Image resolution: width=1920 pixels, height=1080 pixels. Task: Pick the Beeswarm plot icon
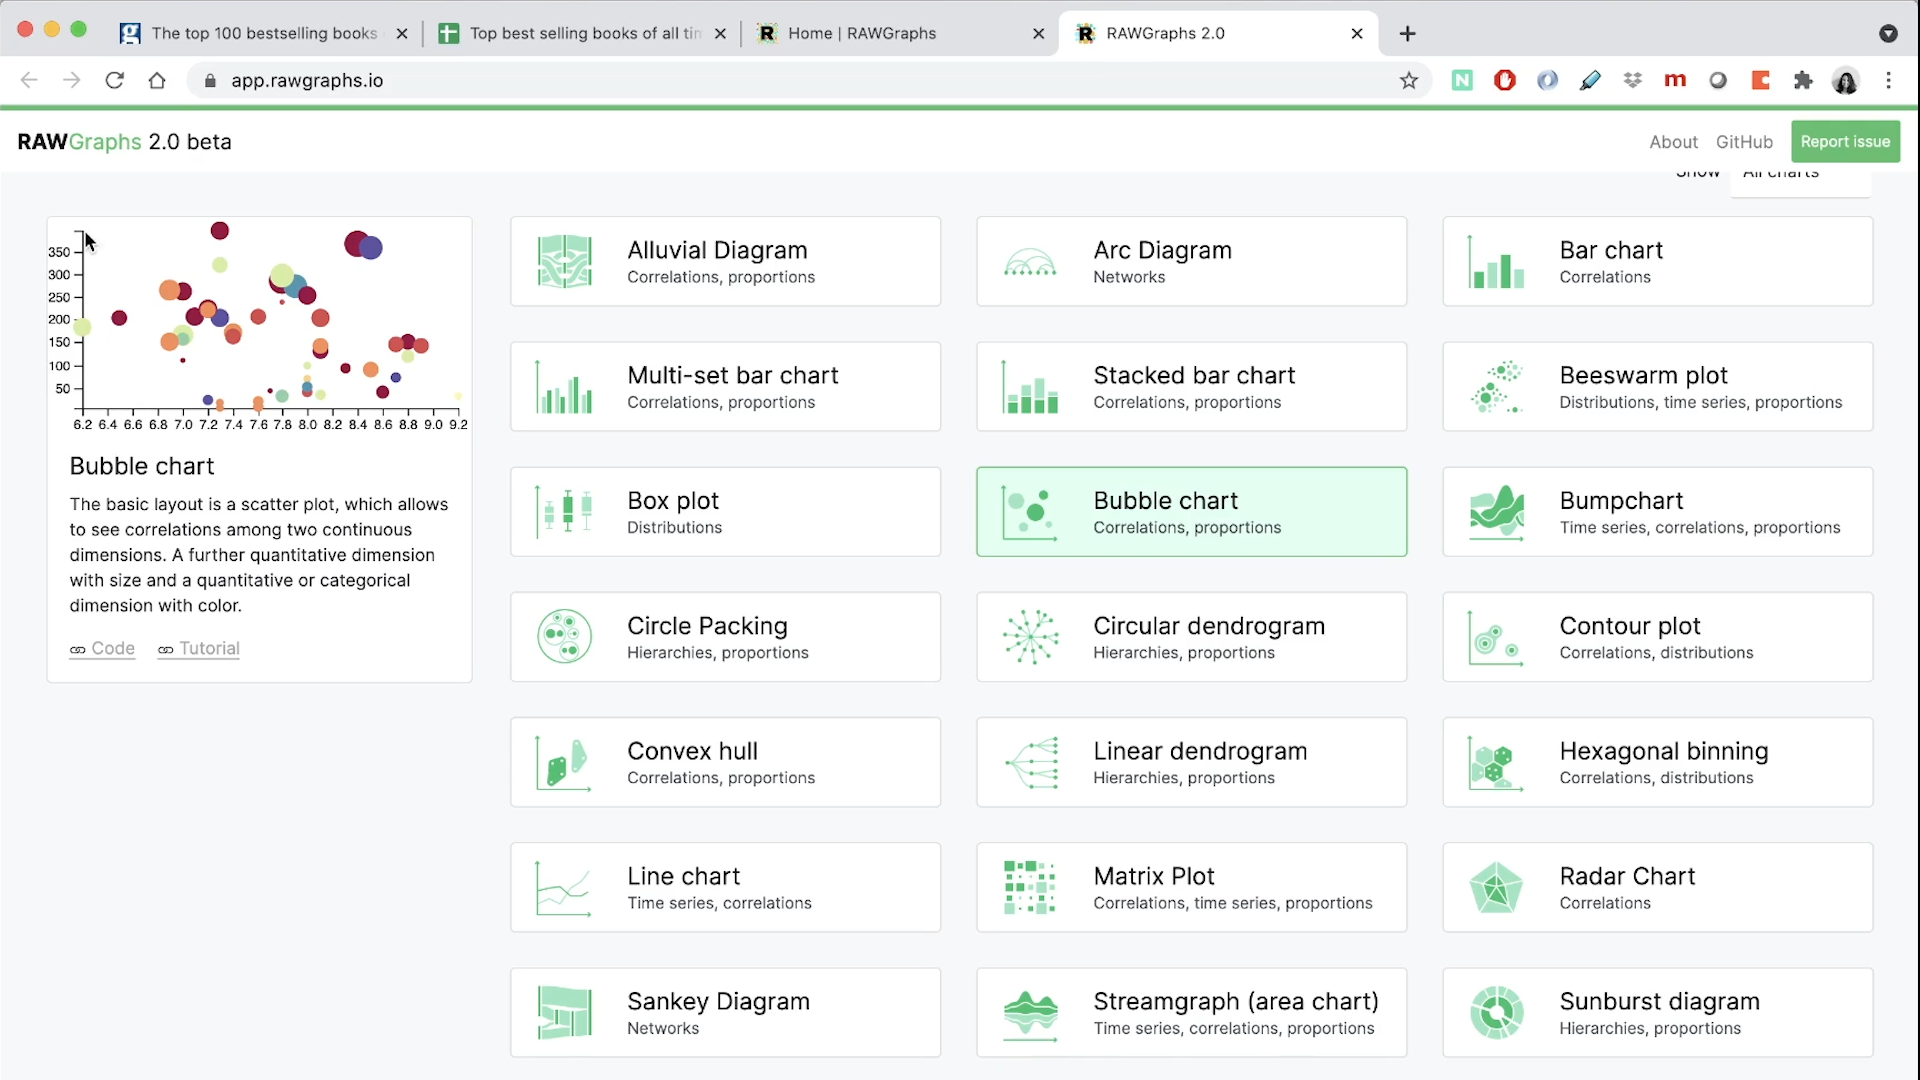click(1496, 387)
